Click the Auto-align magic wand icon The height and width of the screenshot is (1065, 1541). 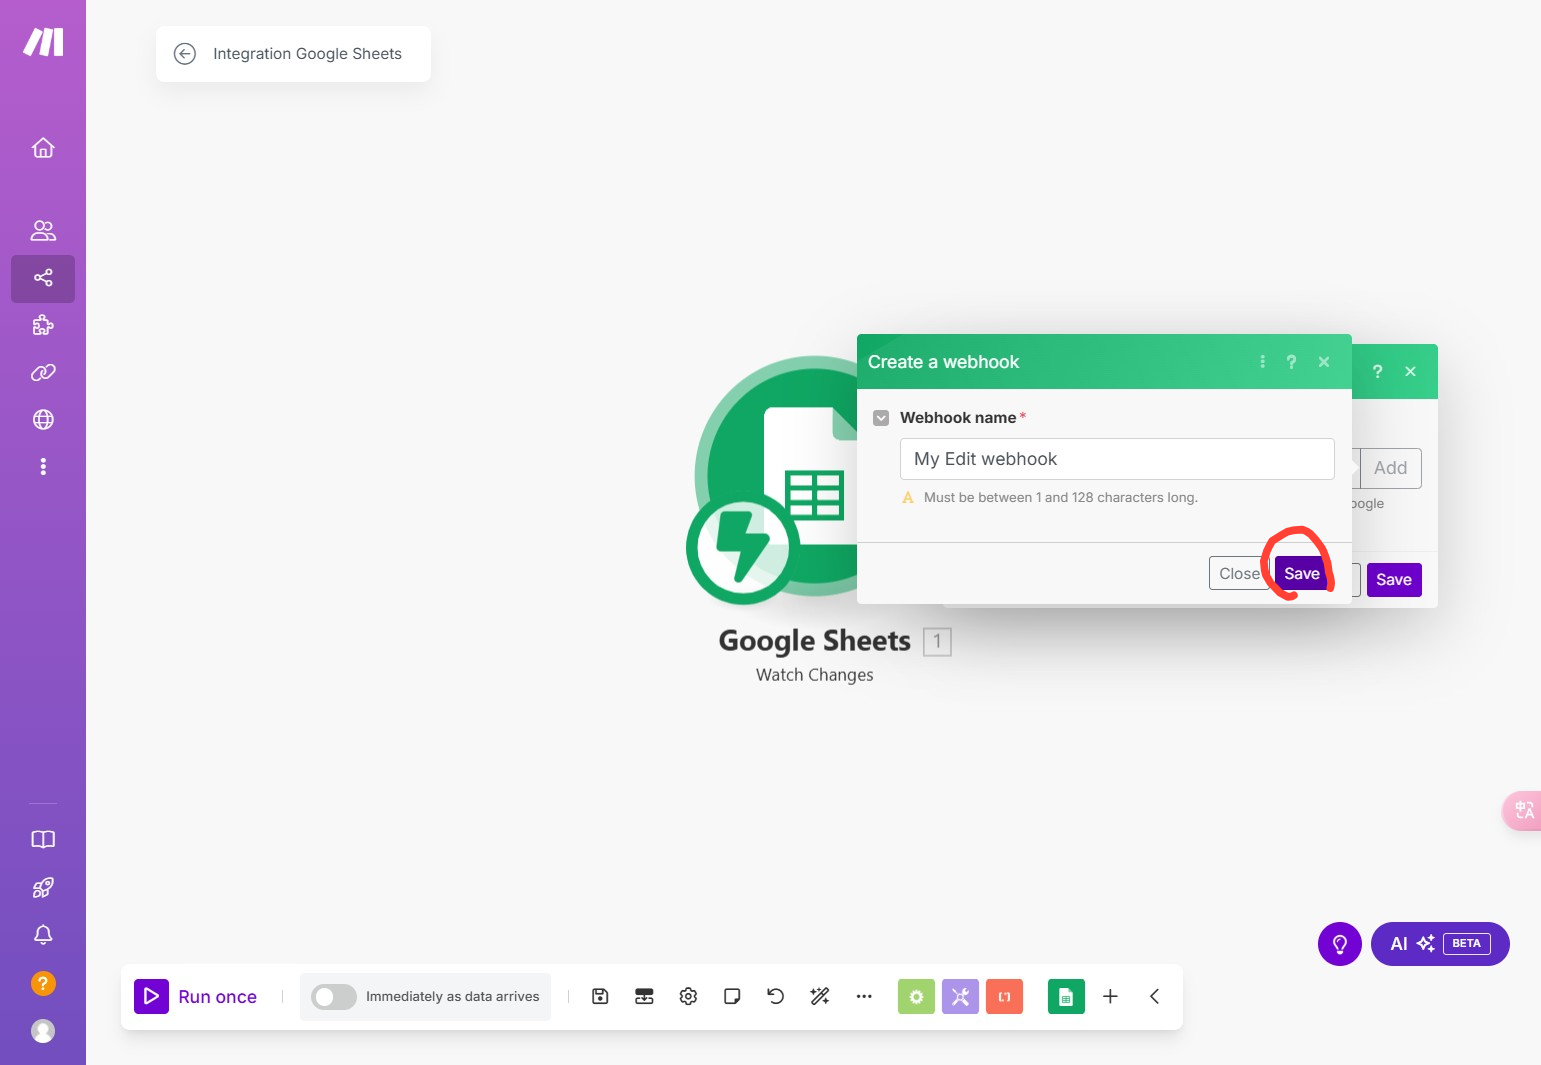[x=820, y=996]
